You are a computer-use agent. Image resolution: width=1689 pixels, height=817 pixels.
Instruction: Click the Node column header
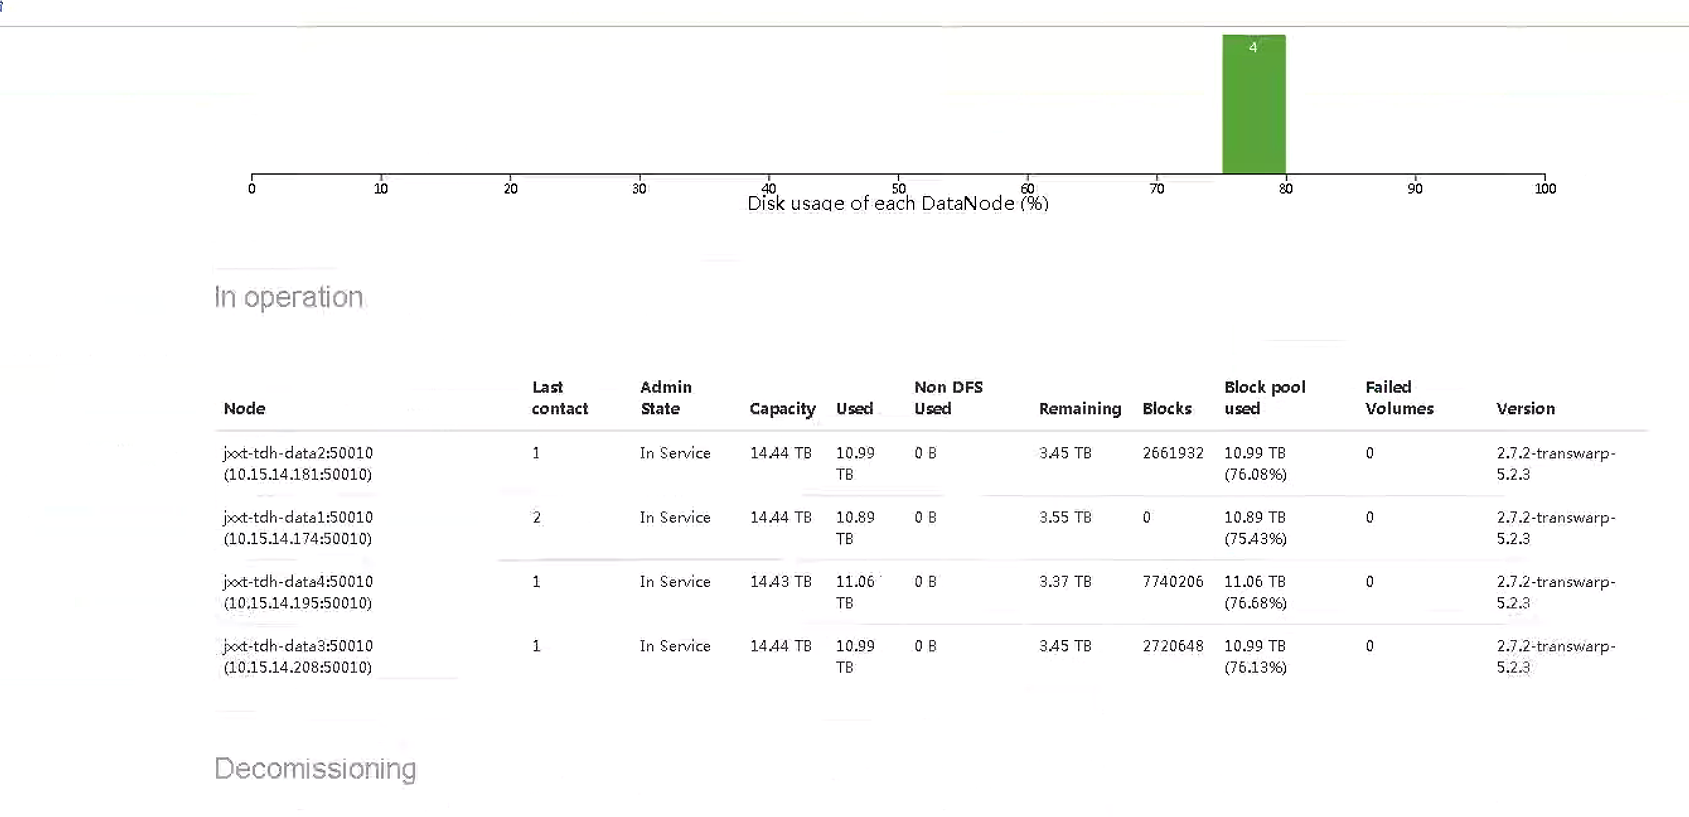244,408
